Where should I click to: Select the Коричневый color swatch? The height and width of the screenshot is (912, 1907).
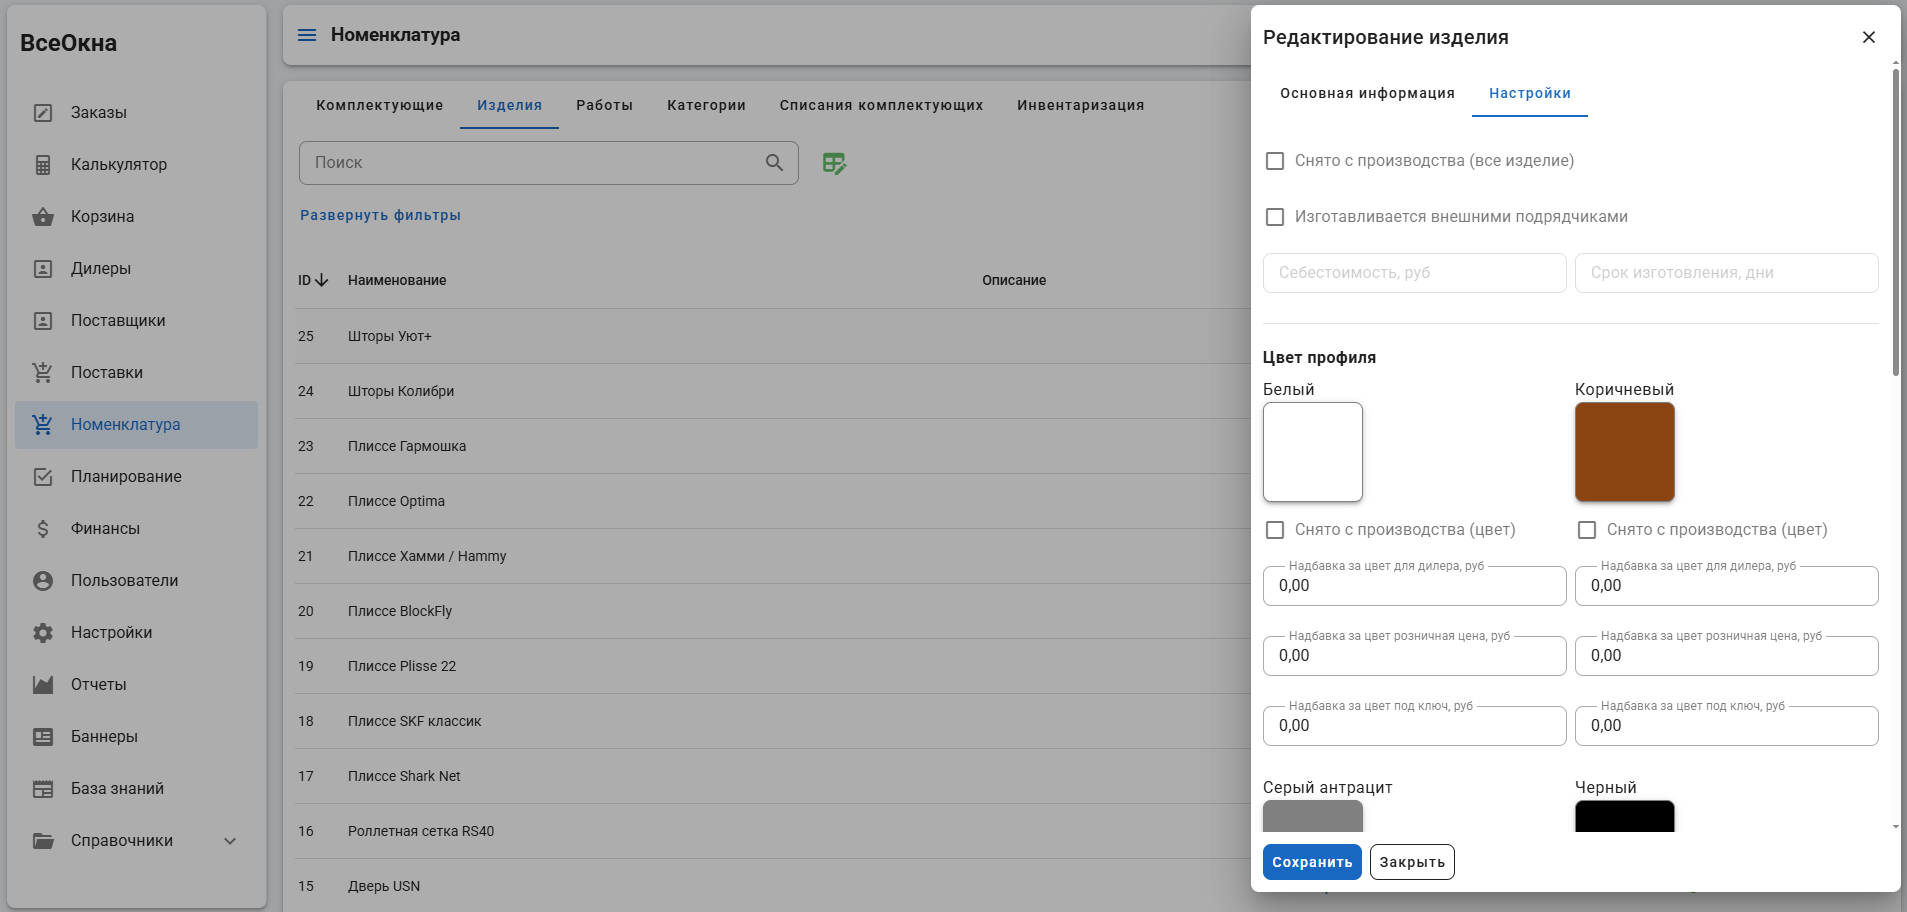pyautogui.click(x=1625, y=452)
